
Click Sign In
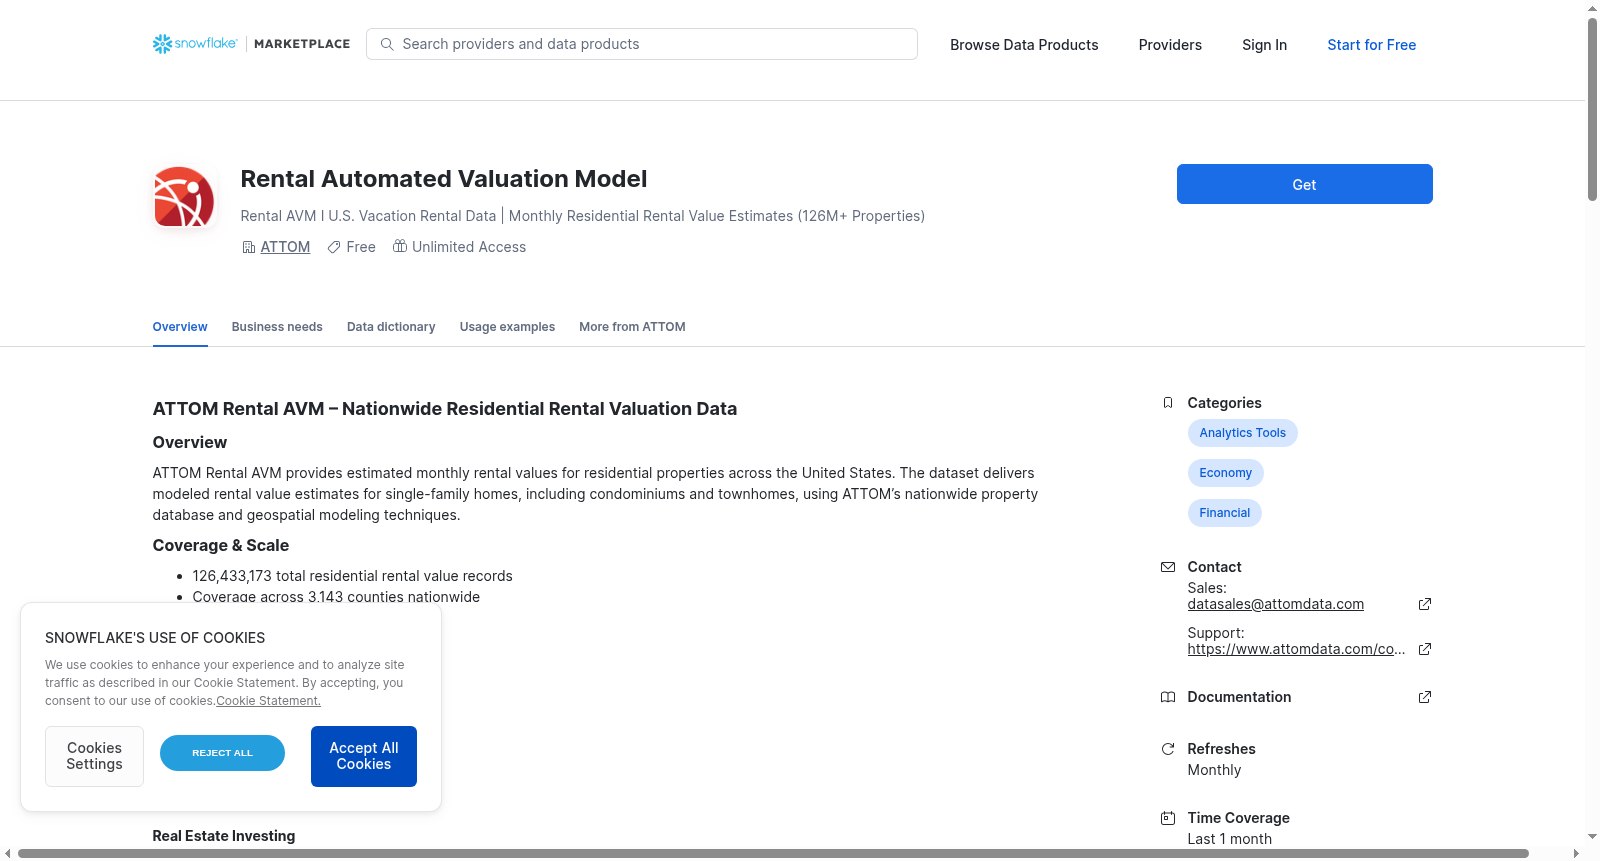(x=1264, y=45)
